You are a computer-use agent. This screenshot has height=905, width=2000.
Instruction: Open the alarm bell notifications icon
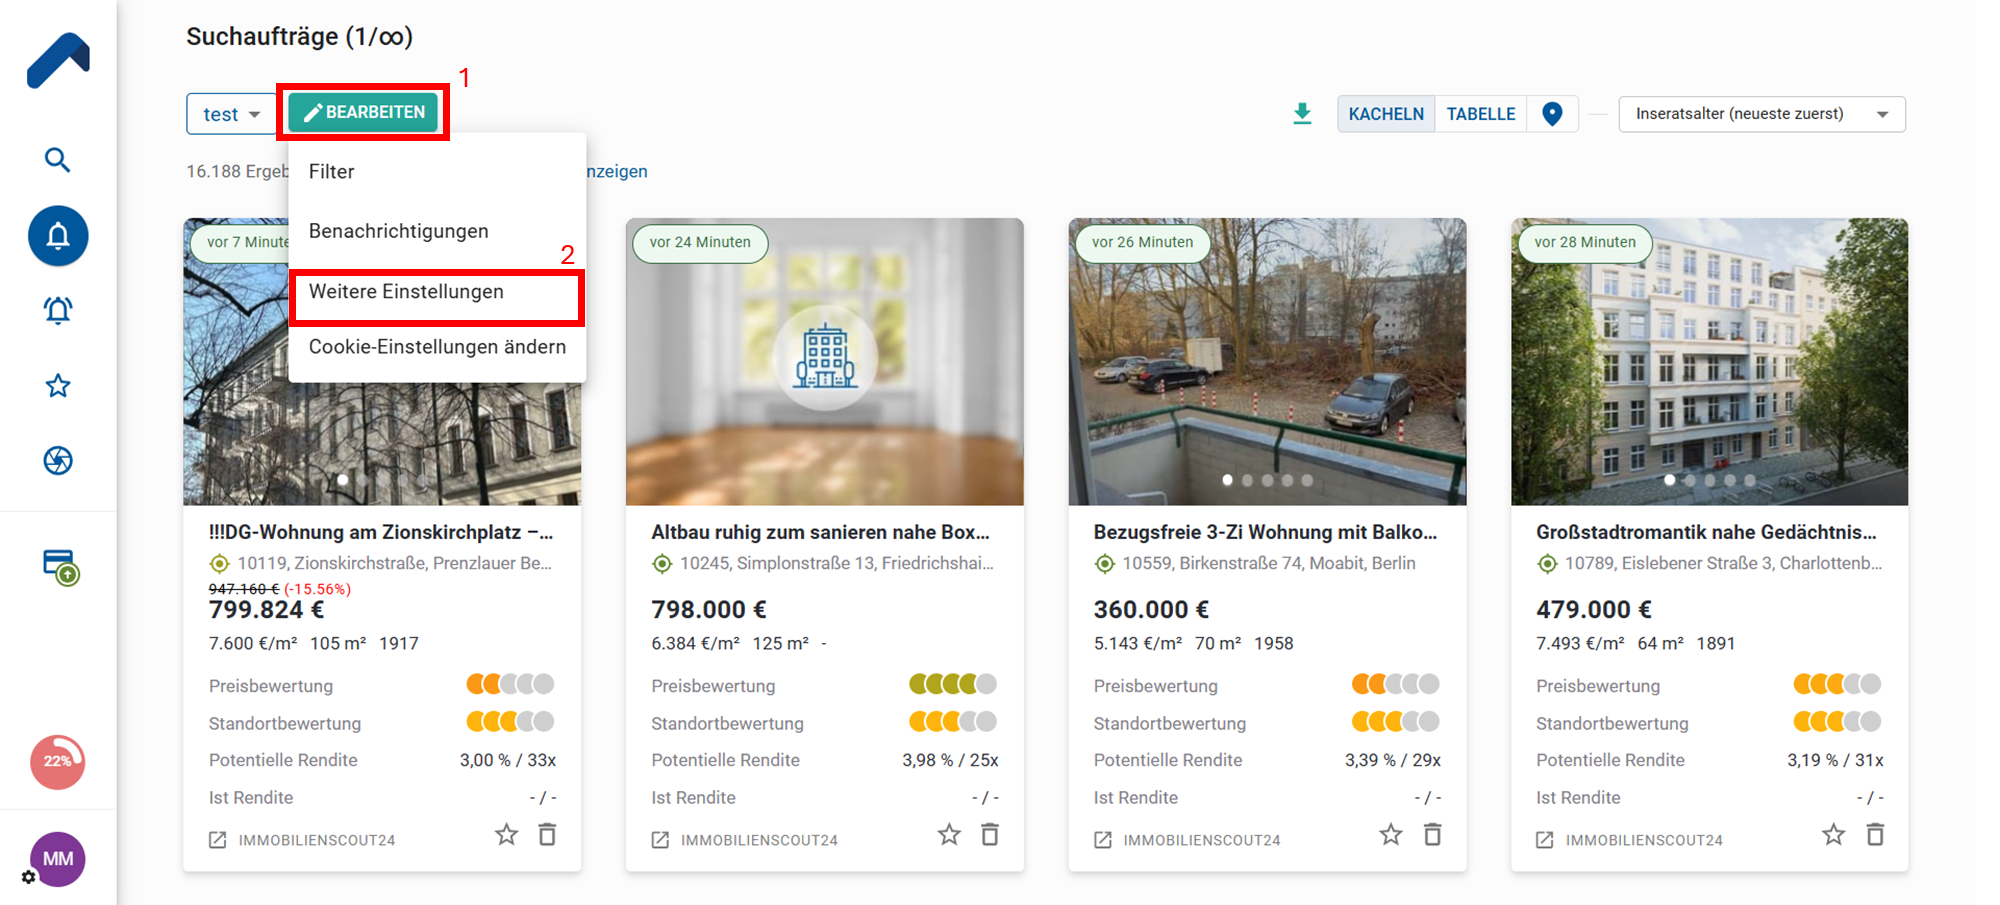(57, 311)
